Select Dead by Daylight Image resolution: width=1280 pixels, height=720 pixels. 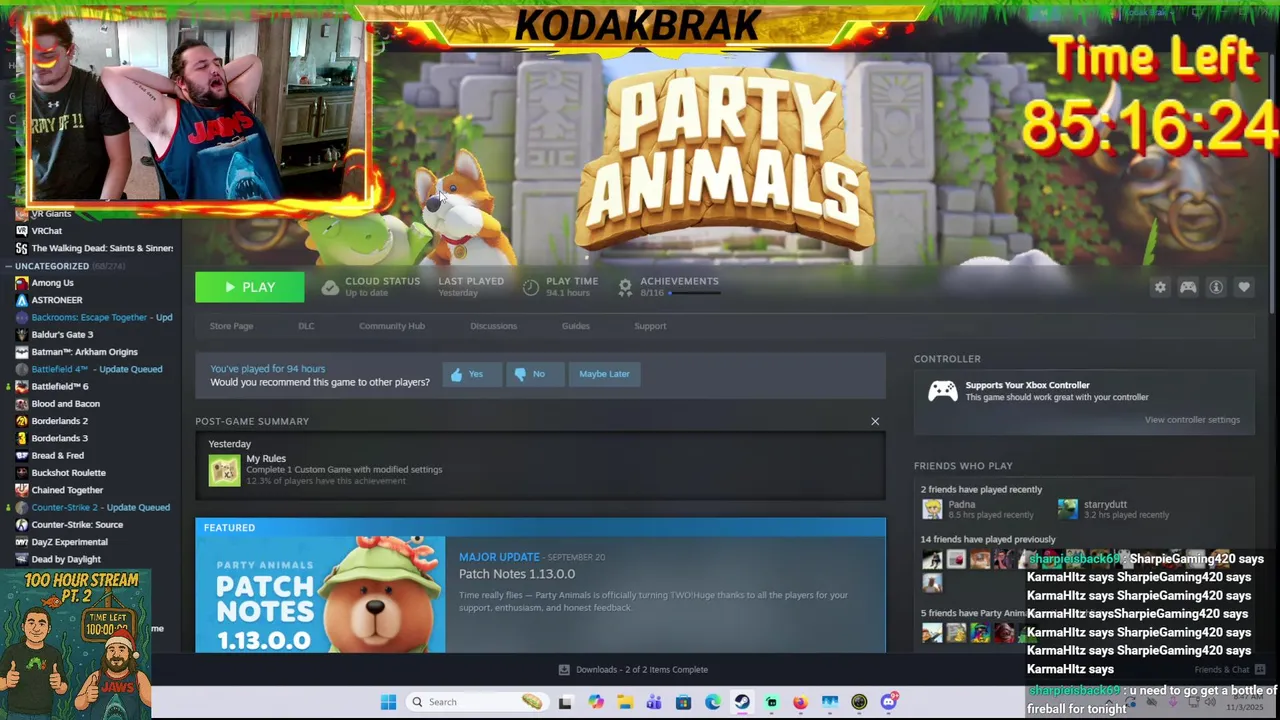pos(66,560)
